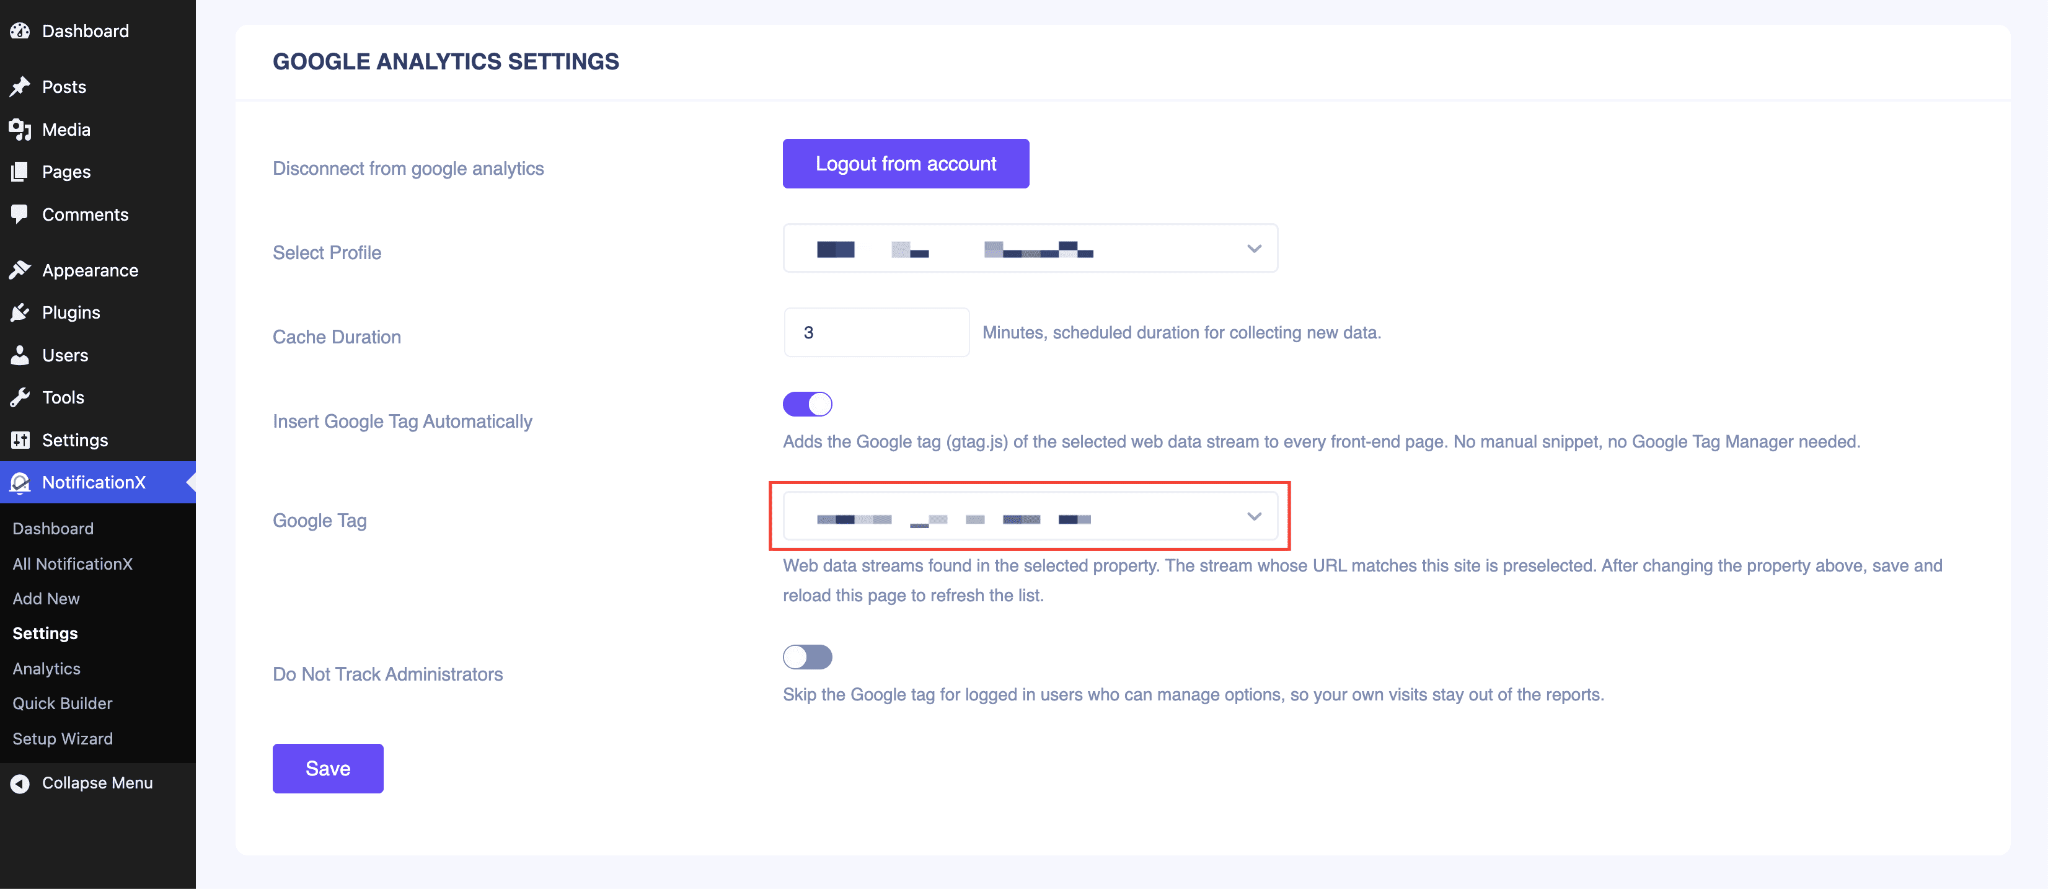Click the Collapse Menu label
Screen dimensions: 2048x889
pyautogui.click(x=97, y=783)
